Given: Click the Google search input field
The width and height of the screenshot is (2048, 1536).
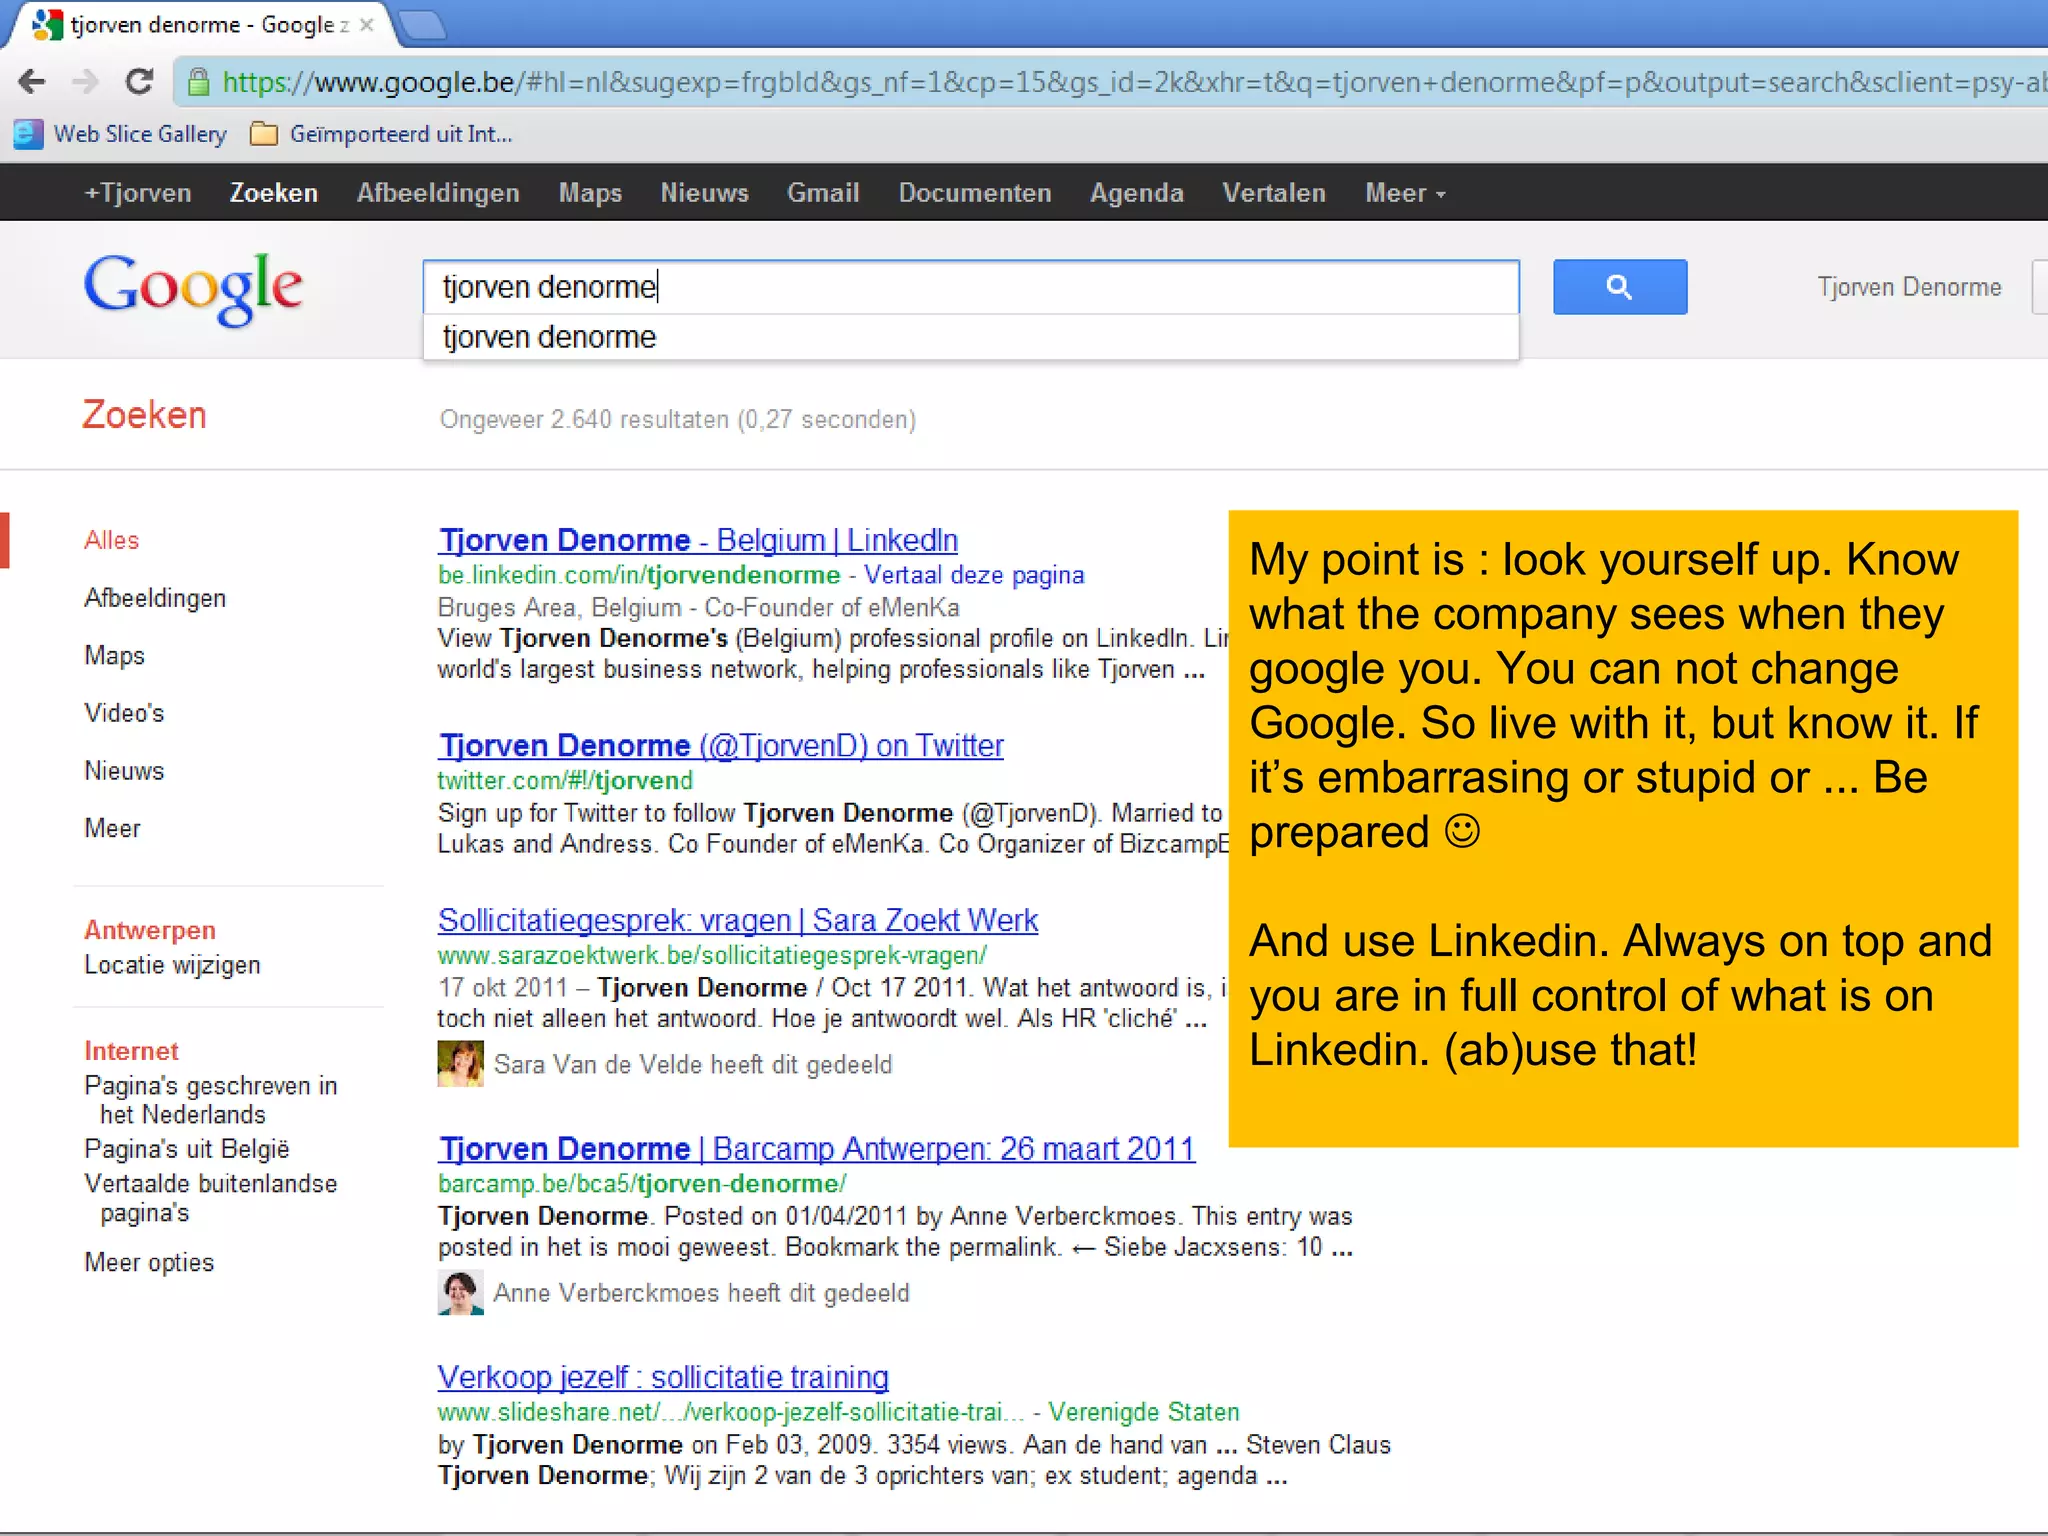Looking at the screenshot, I should [971, 287].
